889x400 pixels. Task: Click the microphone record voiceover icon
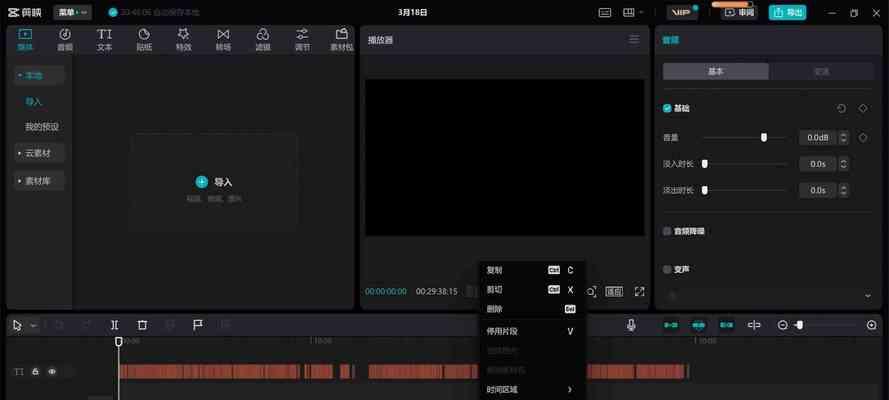click(631, 325)
